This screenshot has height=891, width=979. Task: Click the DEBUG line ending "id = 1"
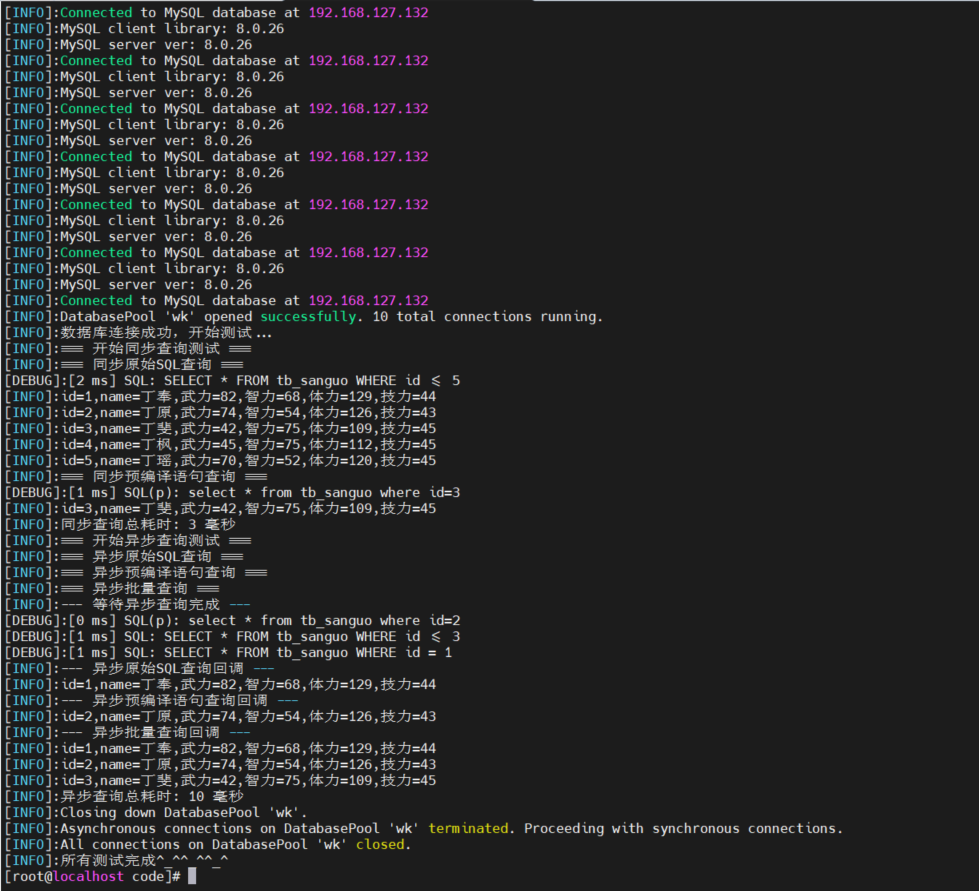(x=229, y=652)
